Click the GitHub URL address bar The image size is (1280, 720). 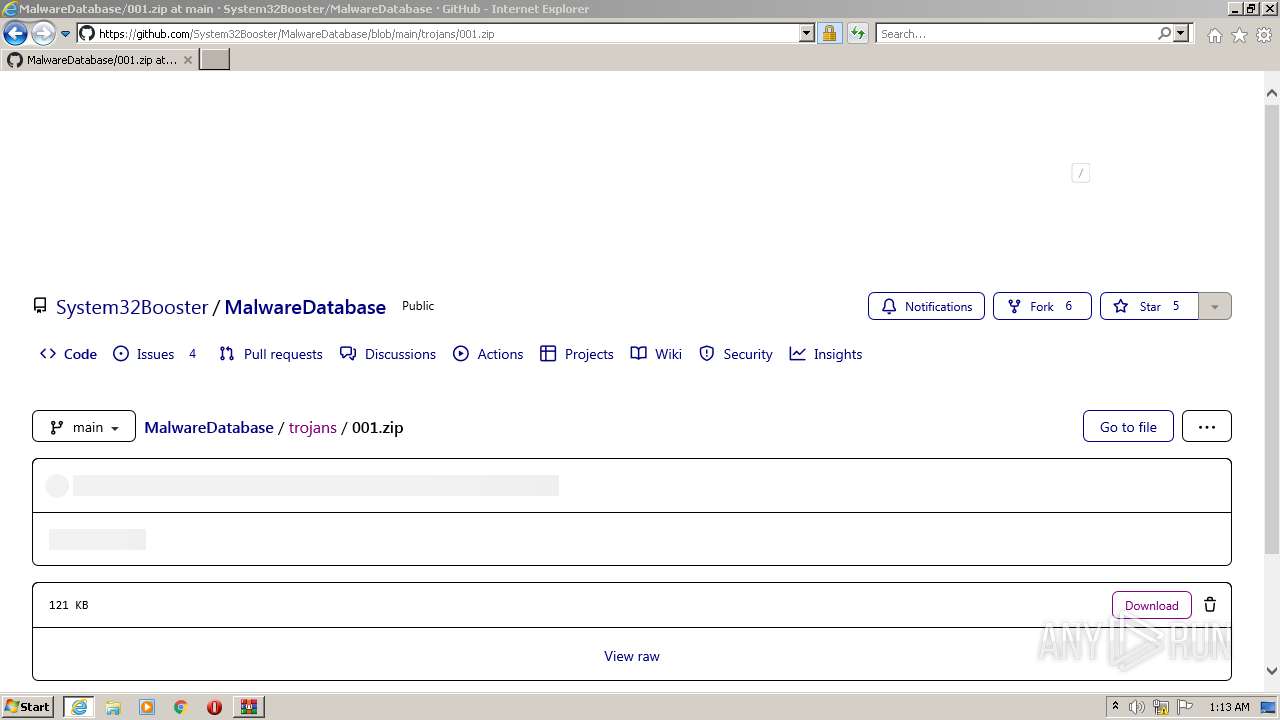coord(438,34)
